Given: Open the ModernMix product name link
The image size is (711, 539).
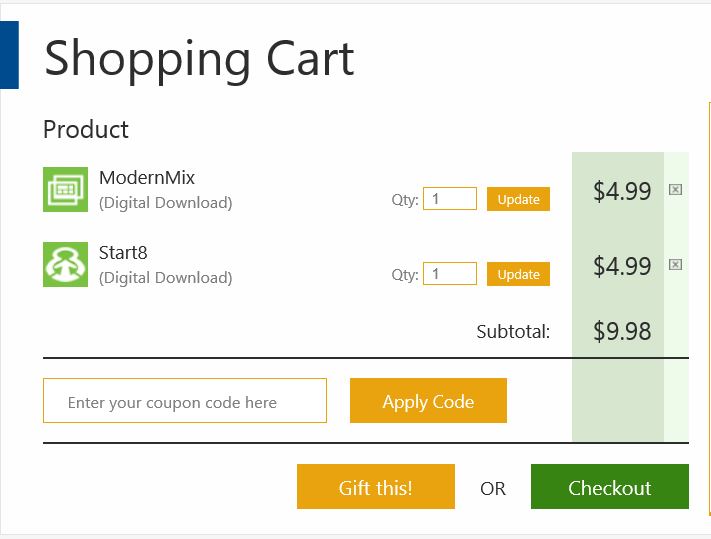Looking at the screenshot, I should pyautogui.click(x=147, y=178).
